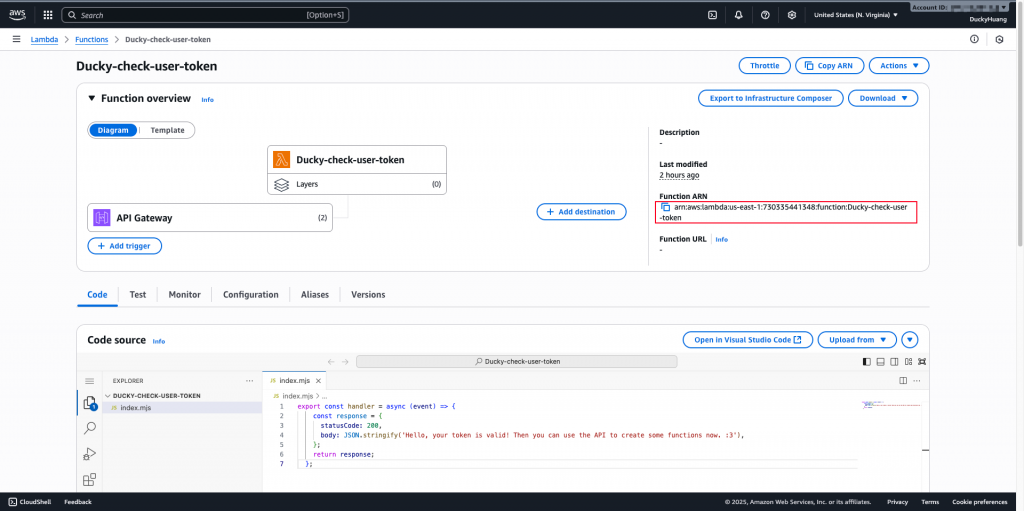
Task: Switch to the Code tab
Action: [x=97, y=295]
